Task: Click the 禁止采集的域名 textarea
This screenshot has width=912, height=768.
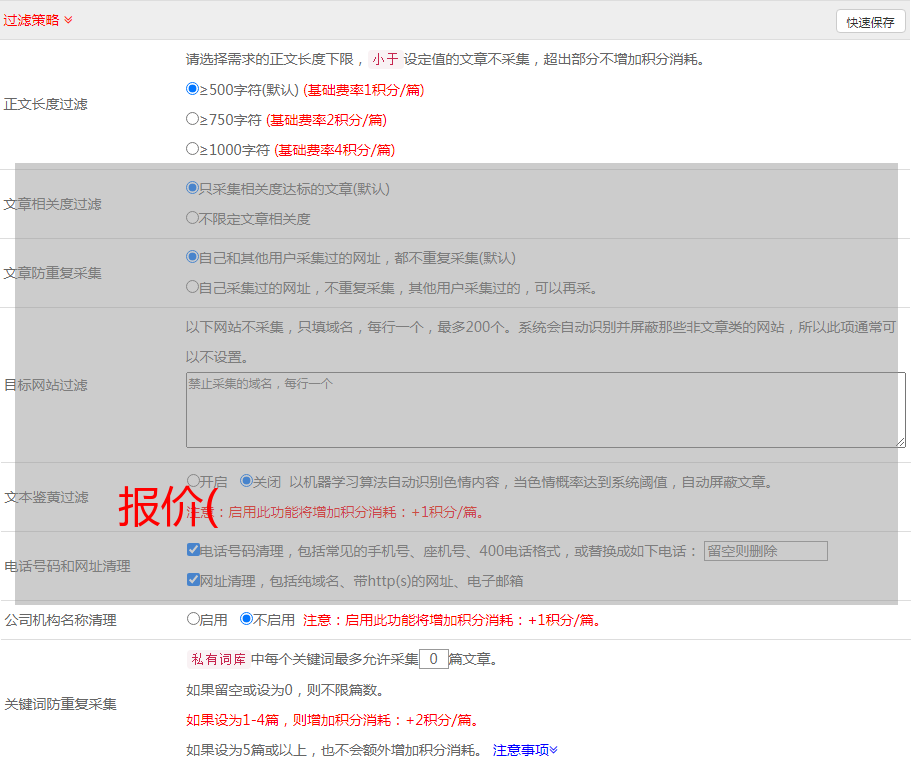Action: pos(545,410)
